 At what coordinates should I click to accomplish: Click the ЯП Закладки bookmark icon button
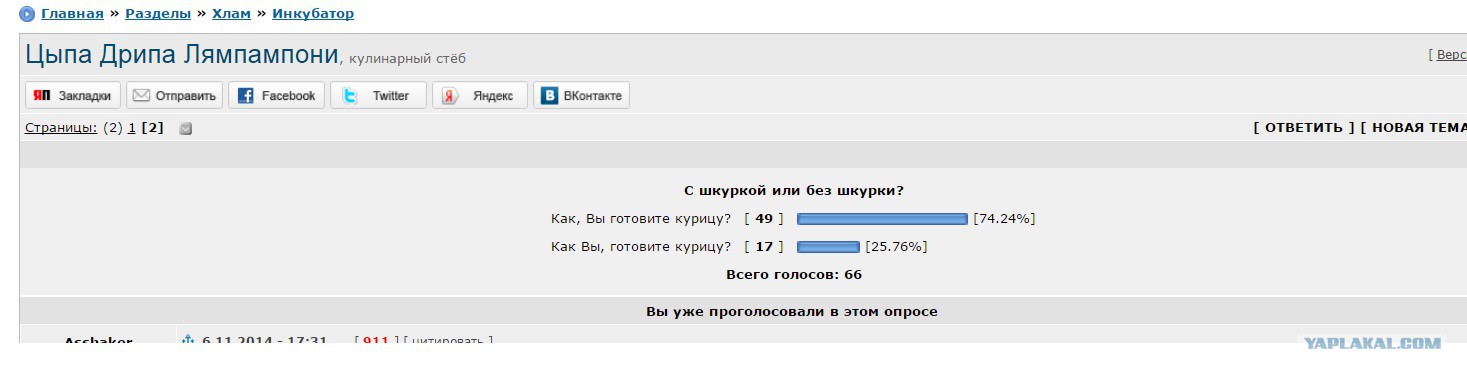[x=72, y=96]
